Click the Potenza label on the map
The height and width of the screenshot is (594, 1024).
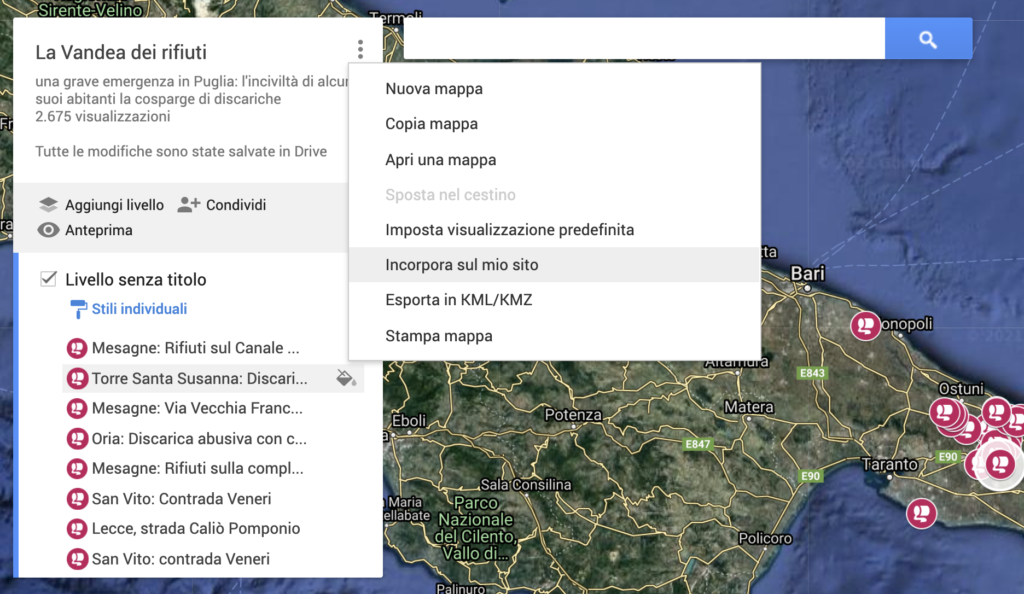[x=573, y=414]
